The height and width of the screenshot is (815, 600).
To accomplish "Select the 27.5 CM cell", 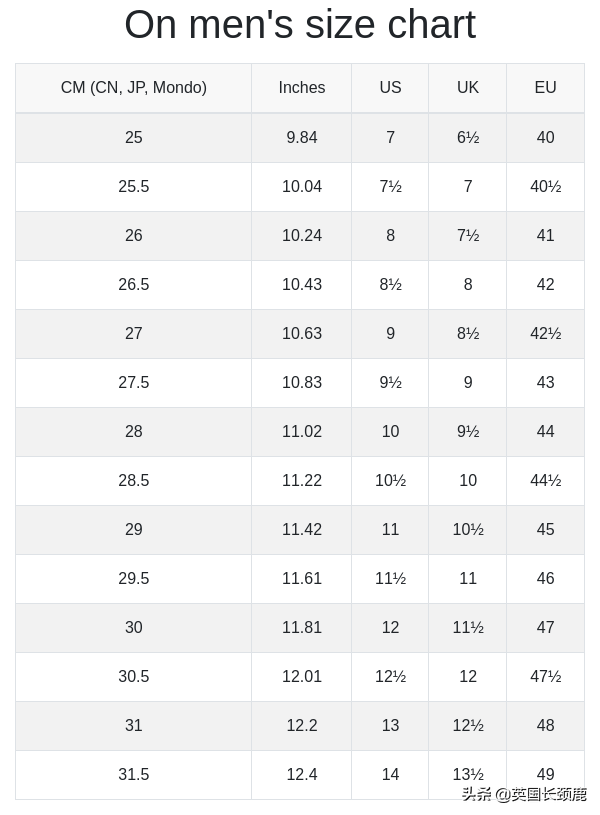I will click(x=134, y=383).
